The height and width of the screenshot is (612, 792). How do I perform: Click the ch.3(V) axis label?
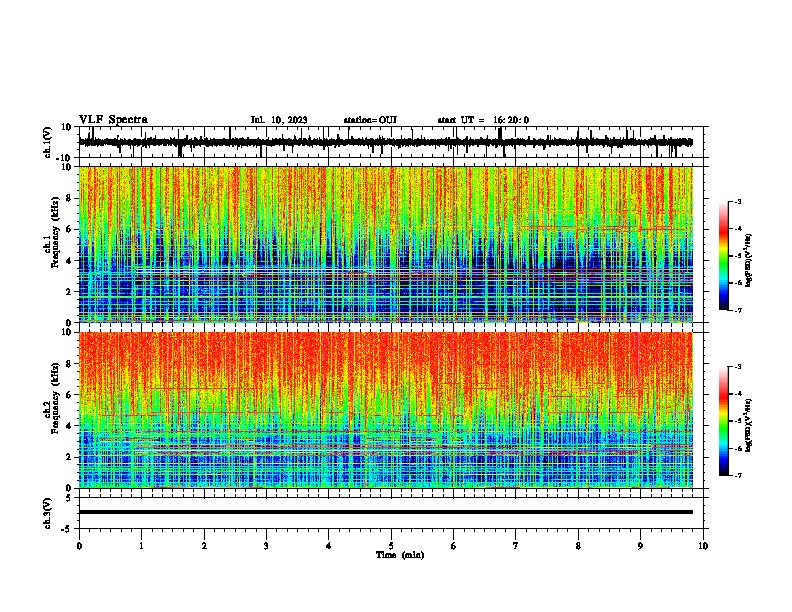[x=48, y=513]
